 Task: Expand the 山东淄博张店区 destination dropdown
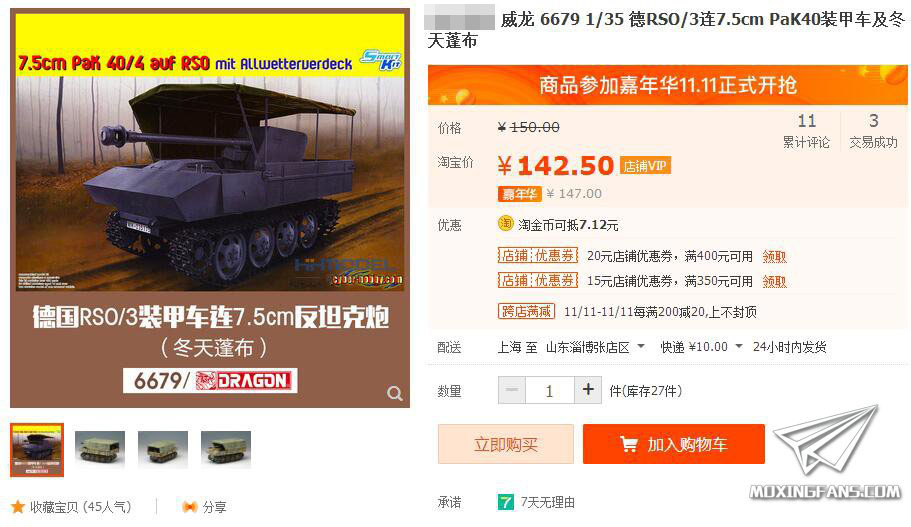[641, 346]
